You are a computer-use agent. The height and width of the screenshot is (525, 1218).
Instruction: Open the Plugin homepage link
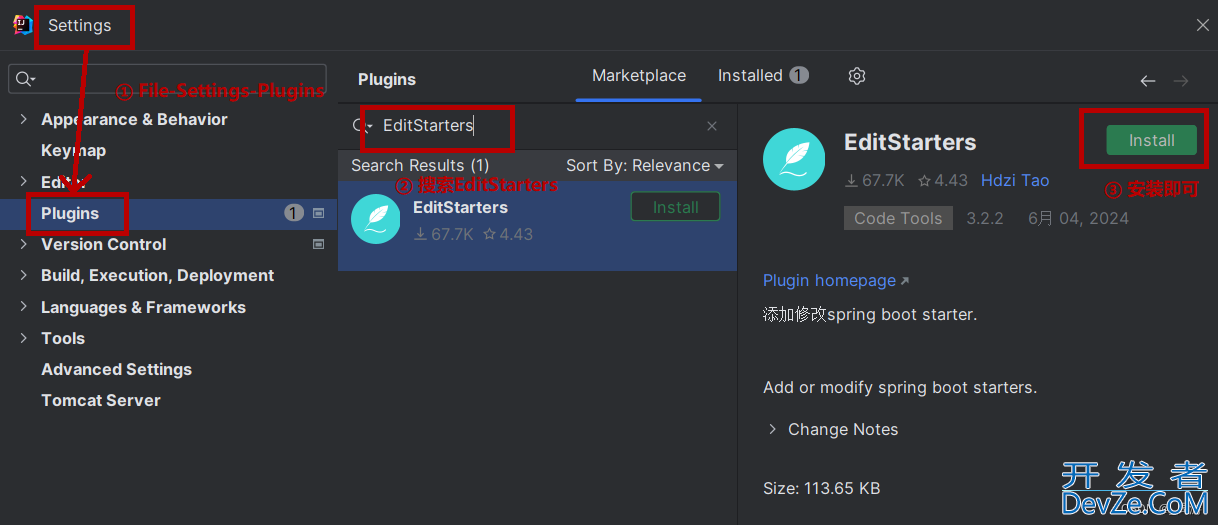[x=836, y=280]
